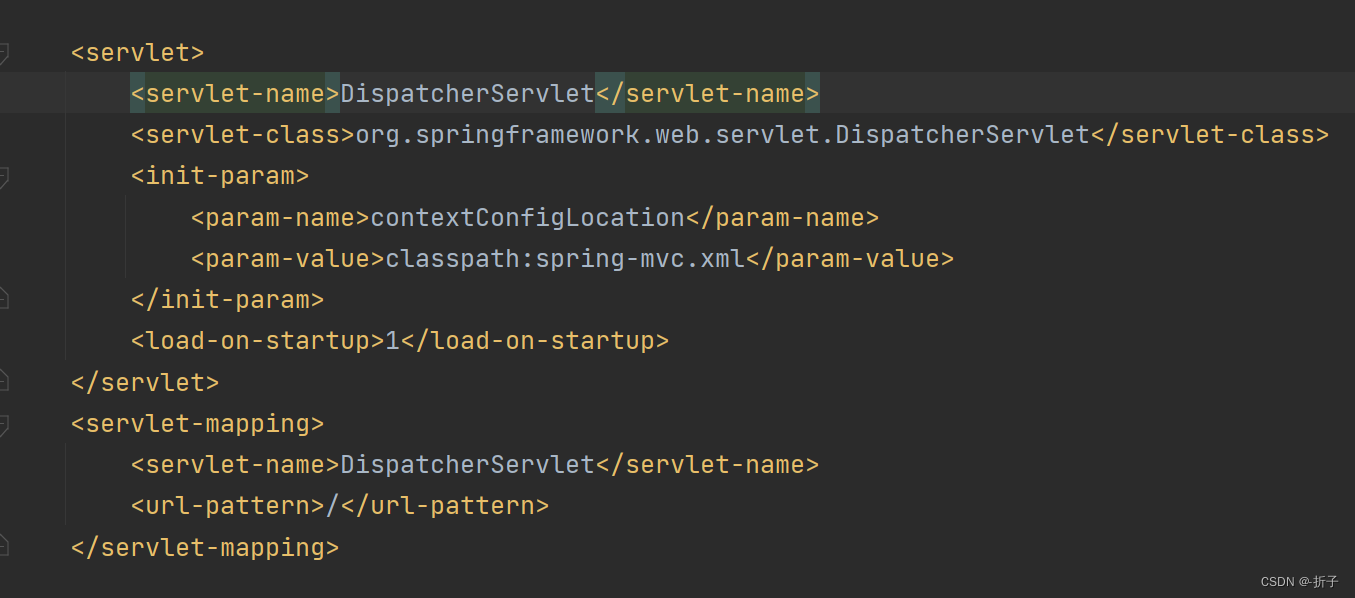Toggle the fold marker beside closing </init-param> tag
Screen dimensions: 1355x598
(4, 298)
